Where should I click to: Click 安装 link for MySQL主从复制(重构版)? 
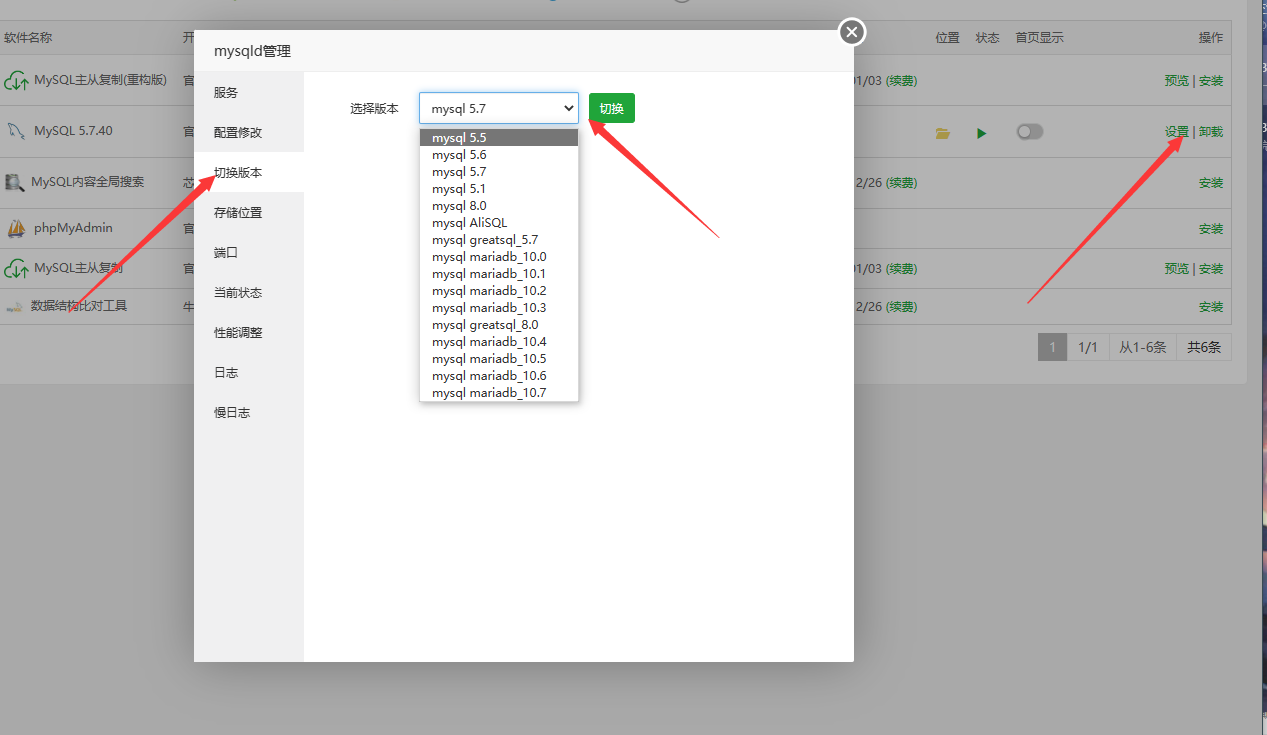coord(1211,81)
